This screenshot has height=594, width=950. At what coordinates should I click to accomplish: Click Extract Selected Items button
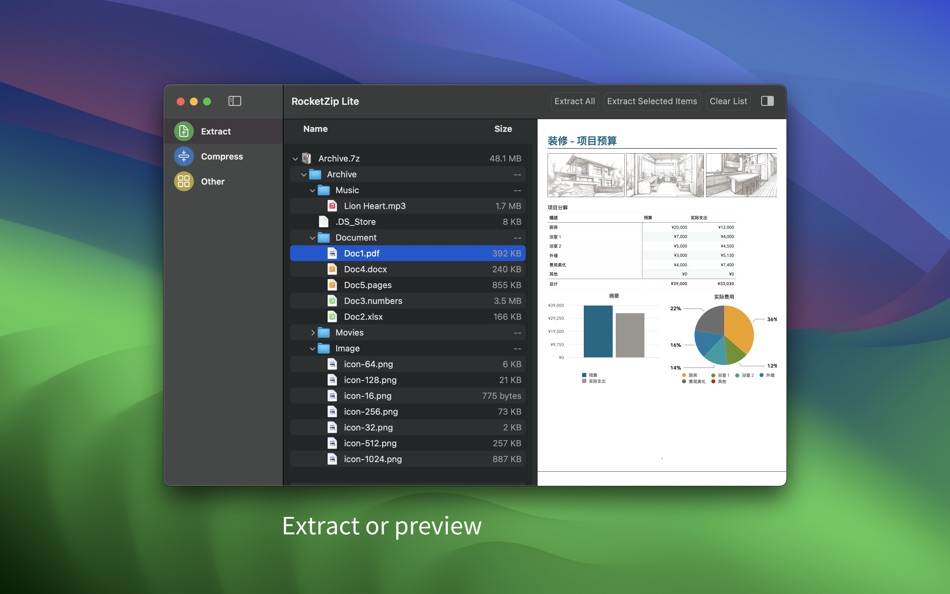pyautogui.click(x=652, y=101)
